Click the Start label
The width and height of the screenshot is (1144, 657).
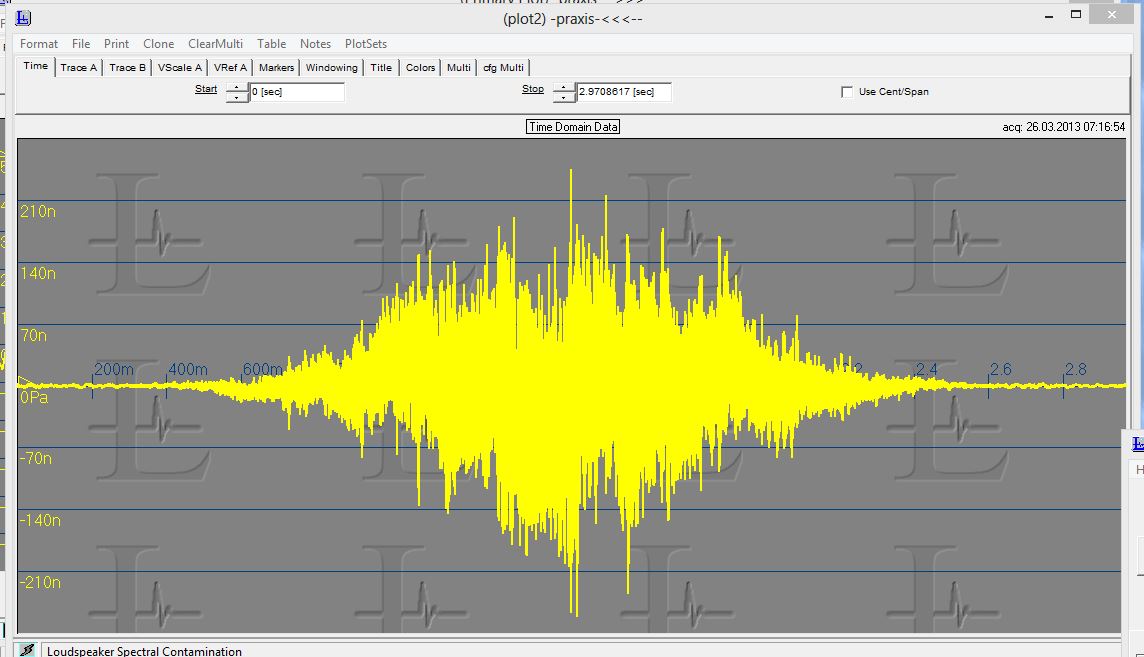206,89
